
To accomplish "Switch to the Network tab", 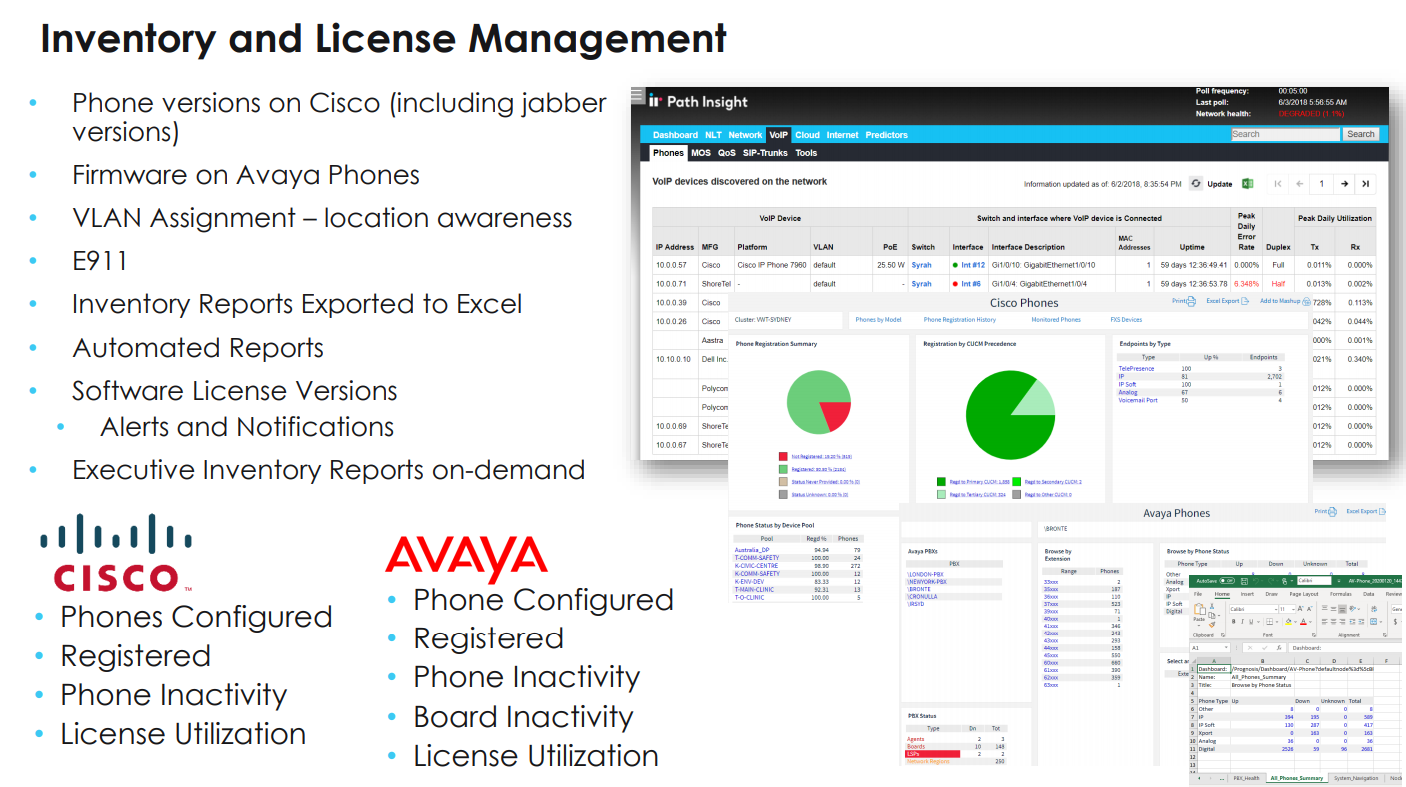I will (x=745, y=135).
